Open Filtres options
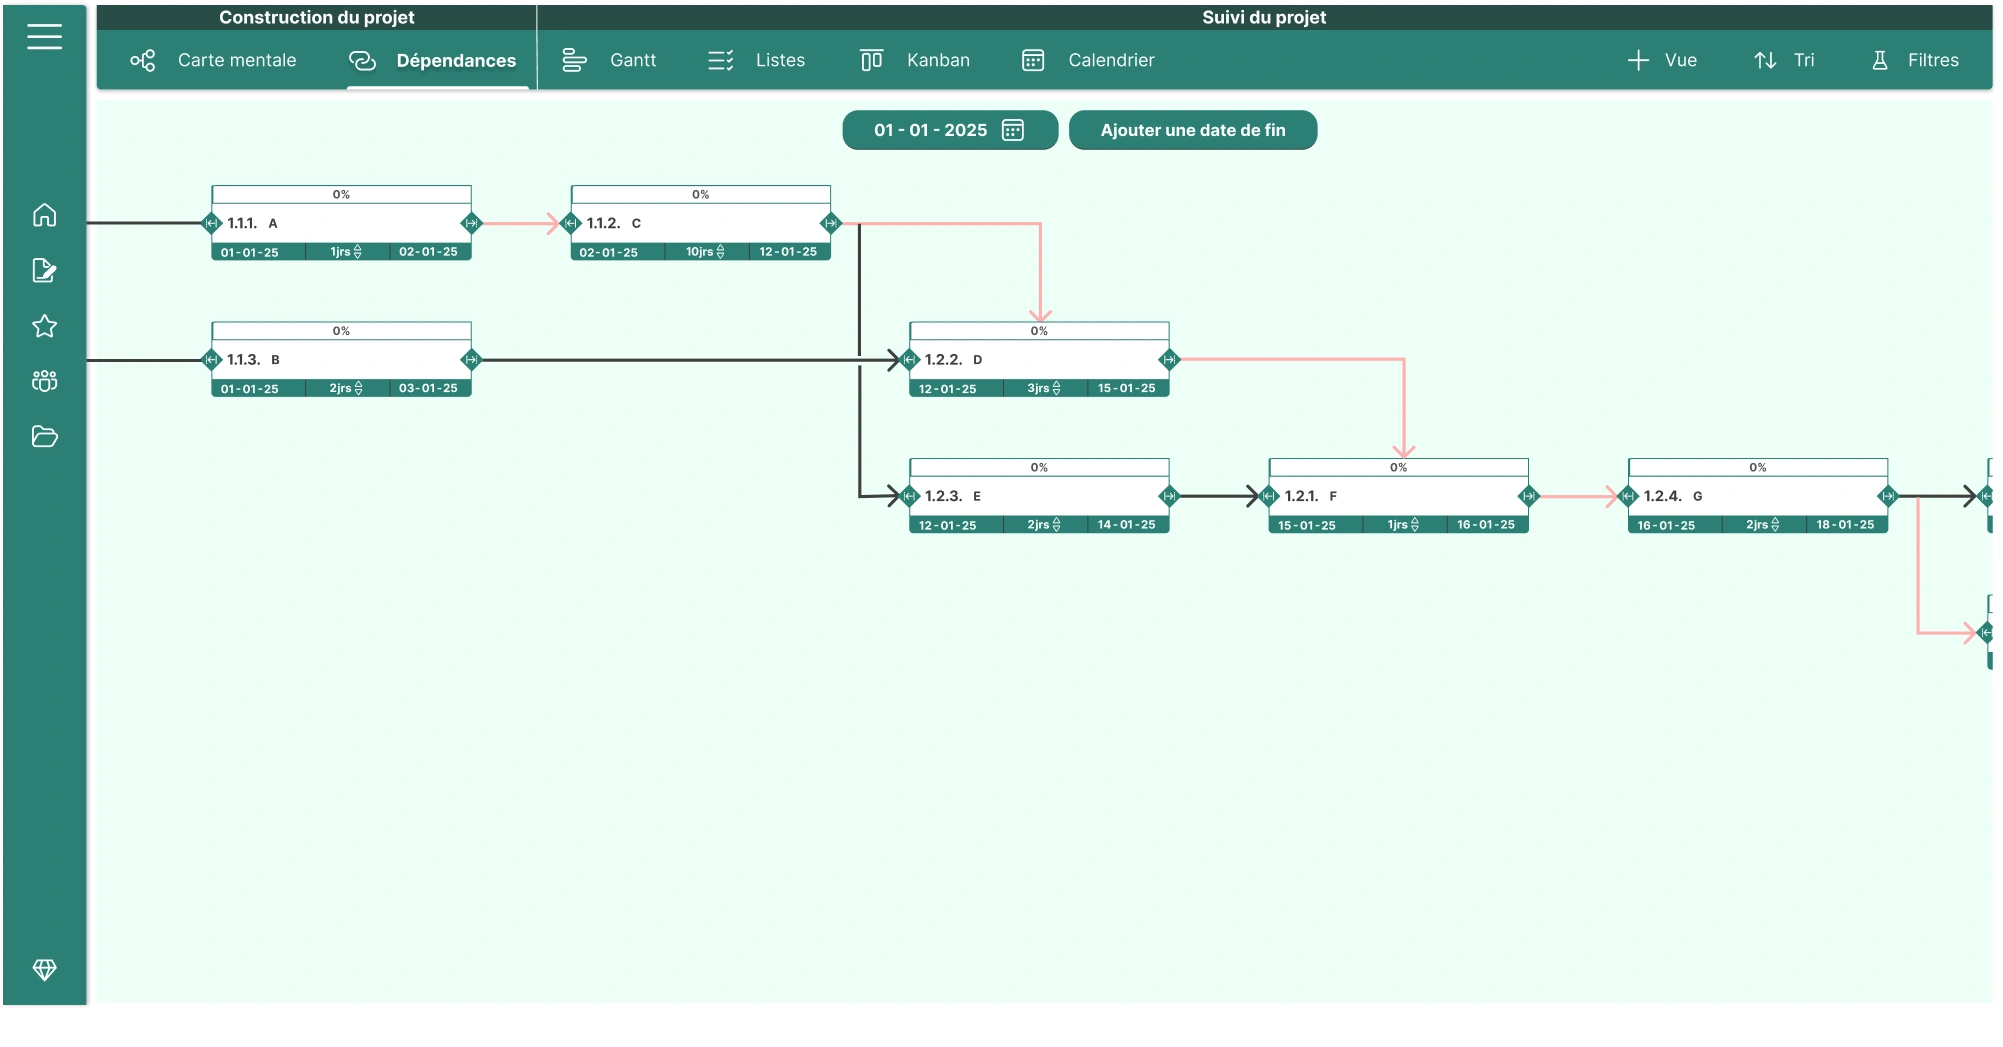 (1914, 60)
